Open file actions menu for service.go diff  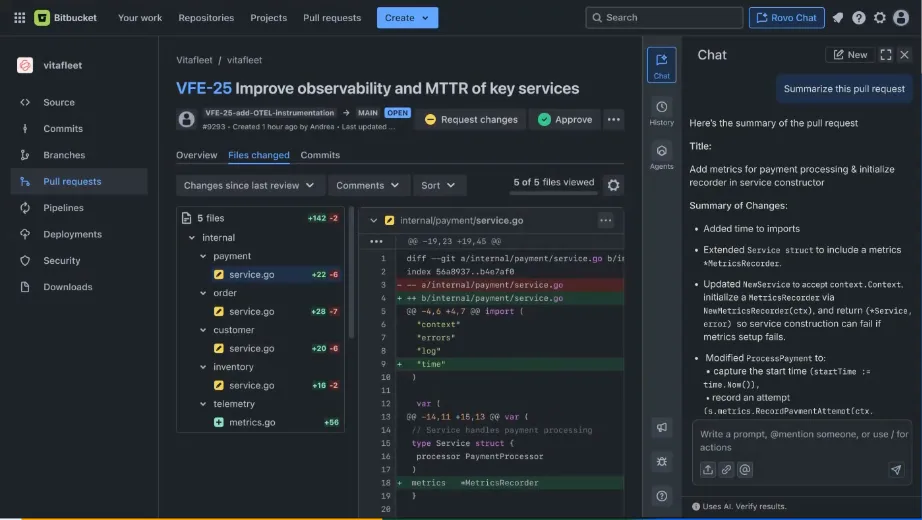tap(606, 221)
